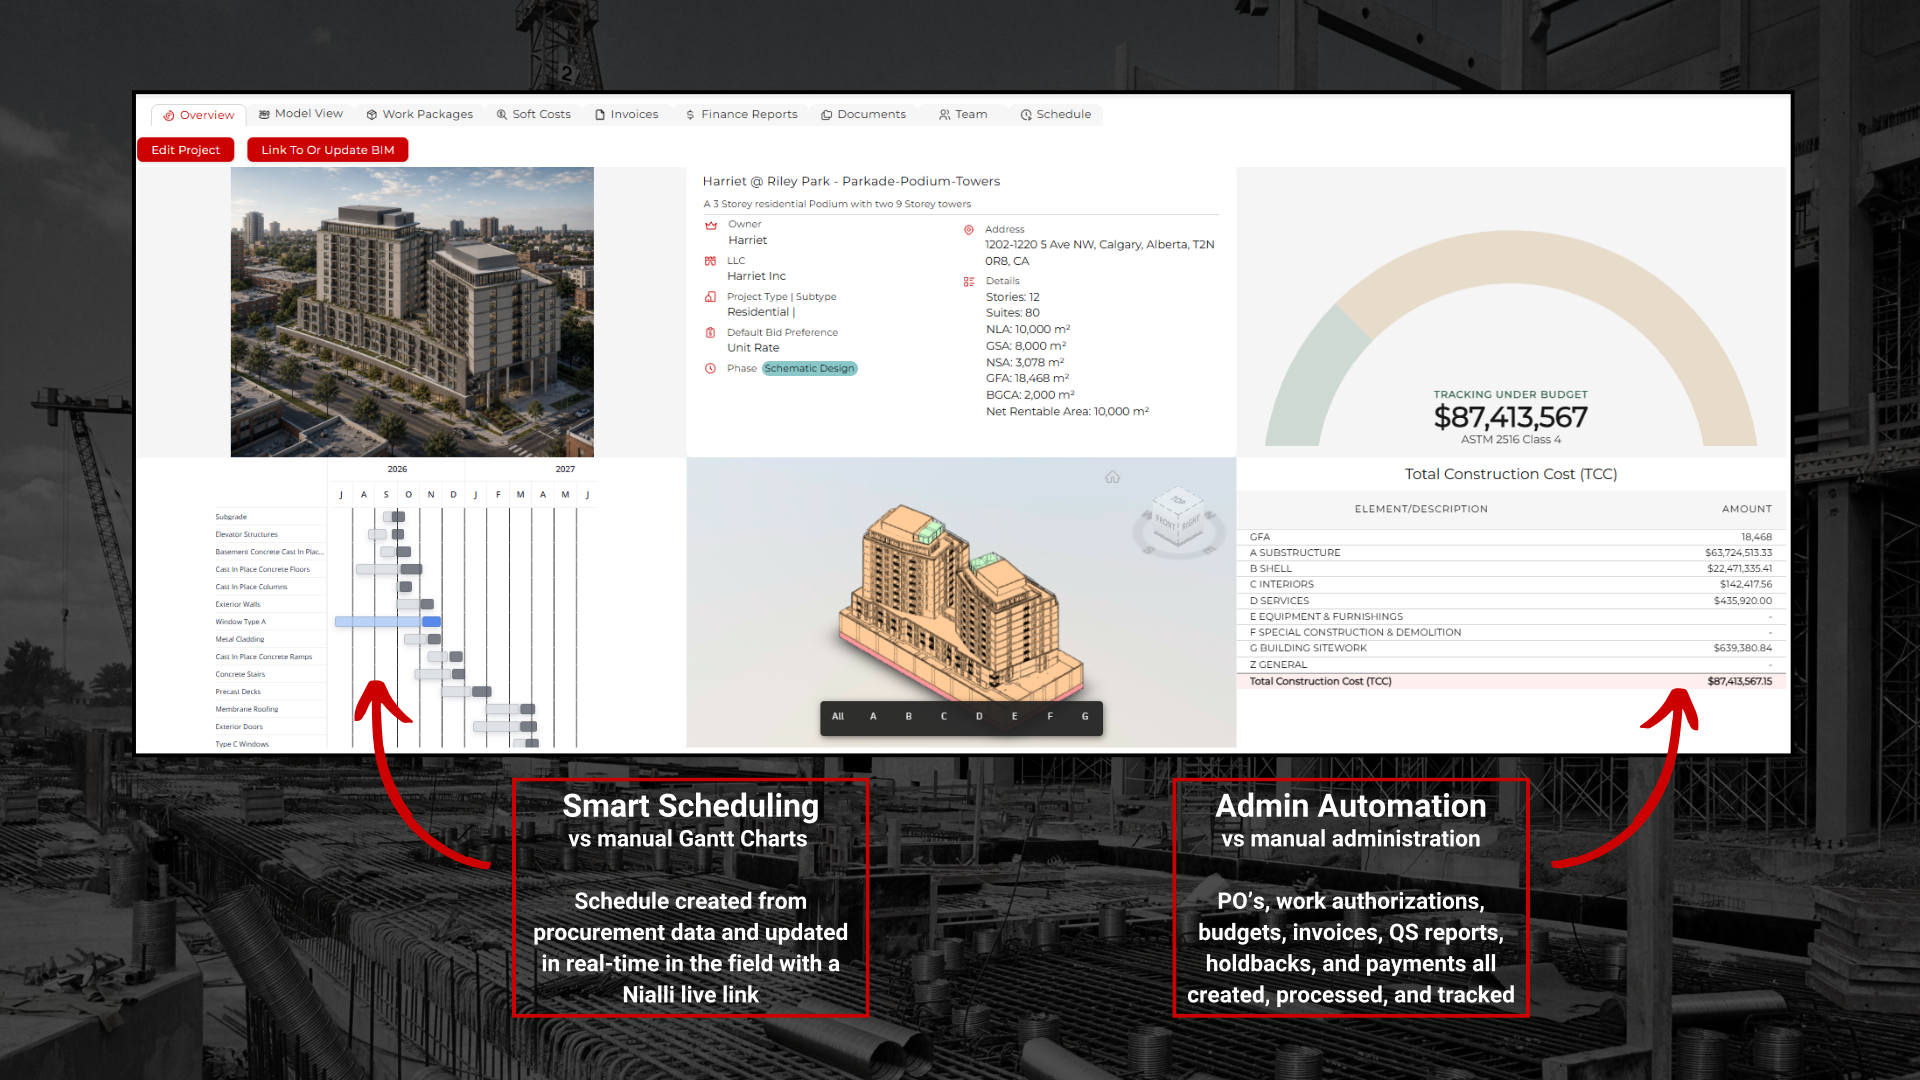Click the Precast Decks Gantt bar
1920x1080 pixels.
pos(467,692)
